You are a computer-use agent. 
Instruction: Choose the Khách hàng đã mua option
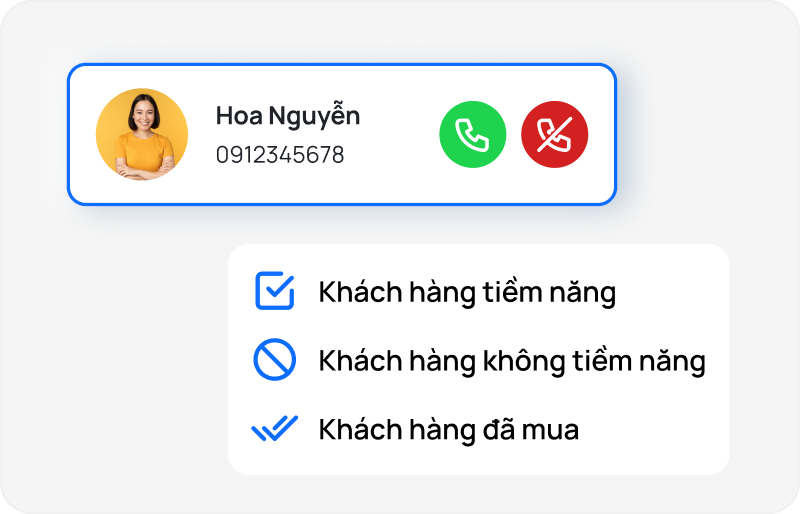pos(449,430)
